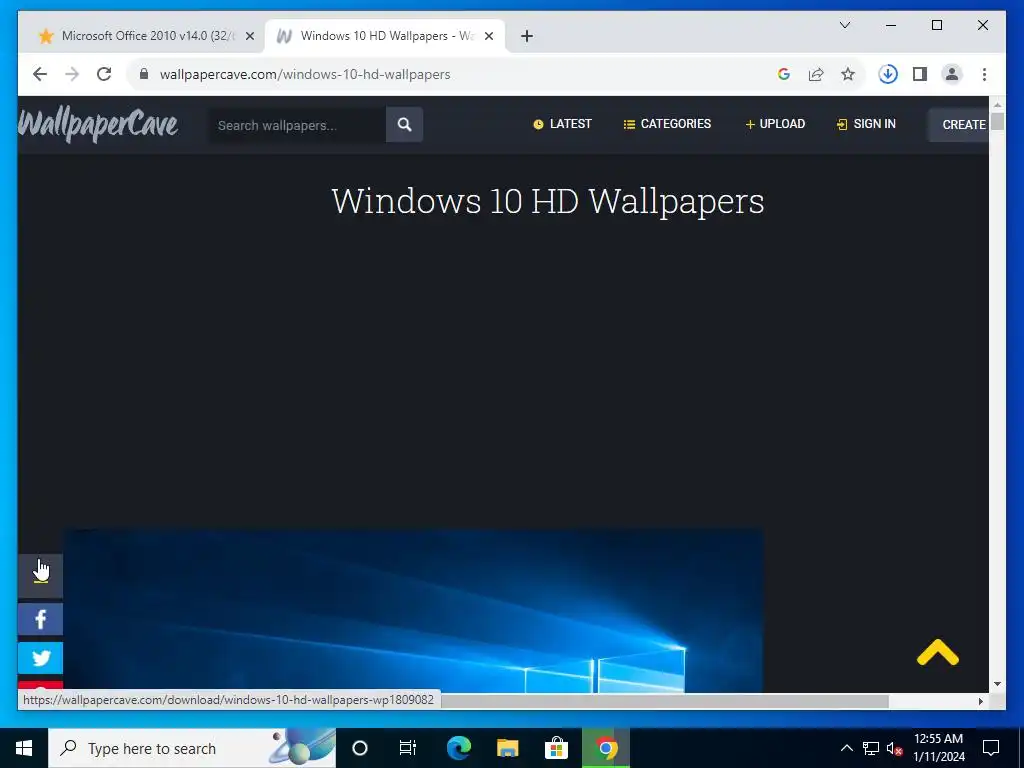Open Task View on taskbar
1024x768 pixels.
point(408,748)
